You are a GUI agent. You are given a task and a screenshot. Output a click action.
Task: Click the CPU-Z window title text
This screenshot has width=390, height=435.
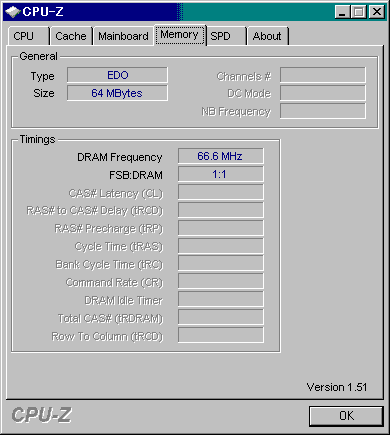pos(43,12)
